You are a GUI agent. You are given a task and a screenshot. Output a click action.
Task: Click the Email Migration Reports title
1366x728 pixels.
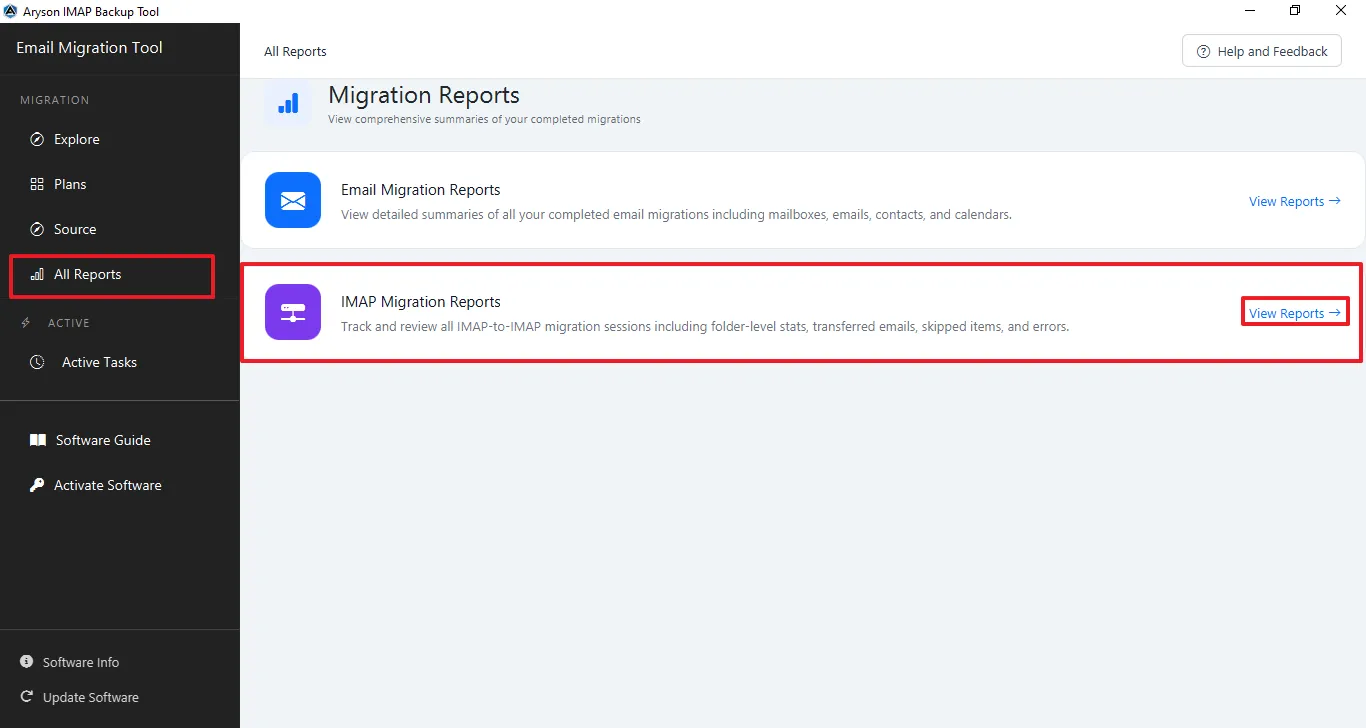click(420, 189)
